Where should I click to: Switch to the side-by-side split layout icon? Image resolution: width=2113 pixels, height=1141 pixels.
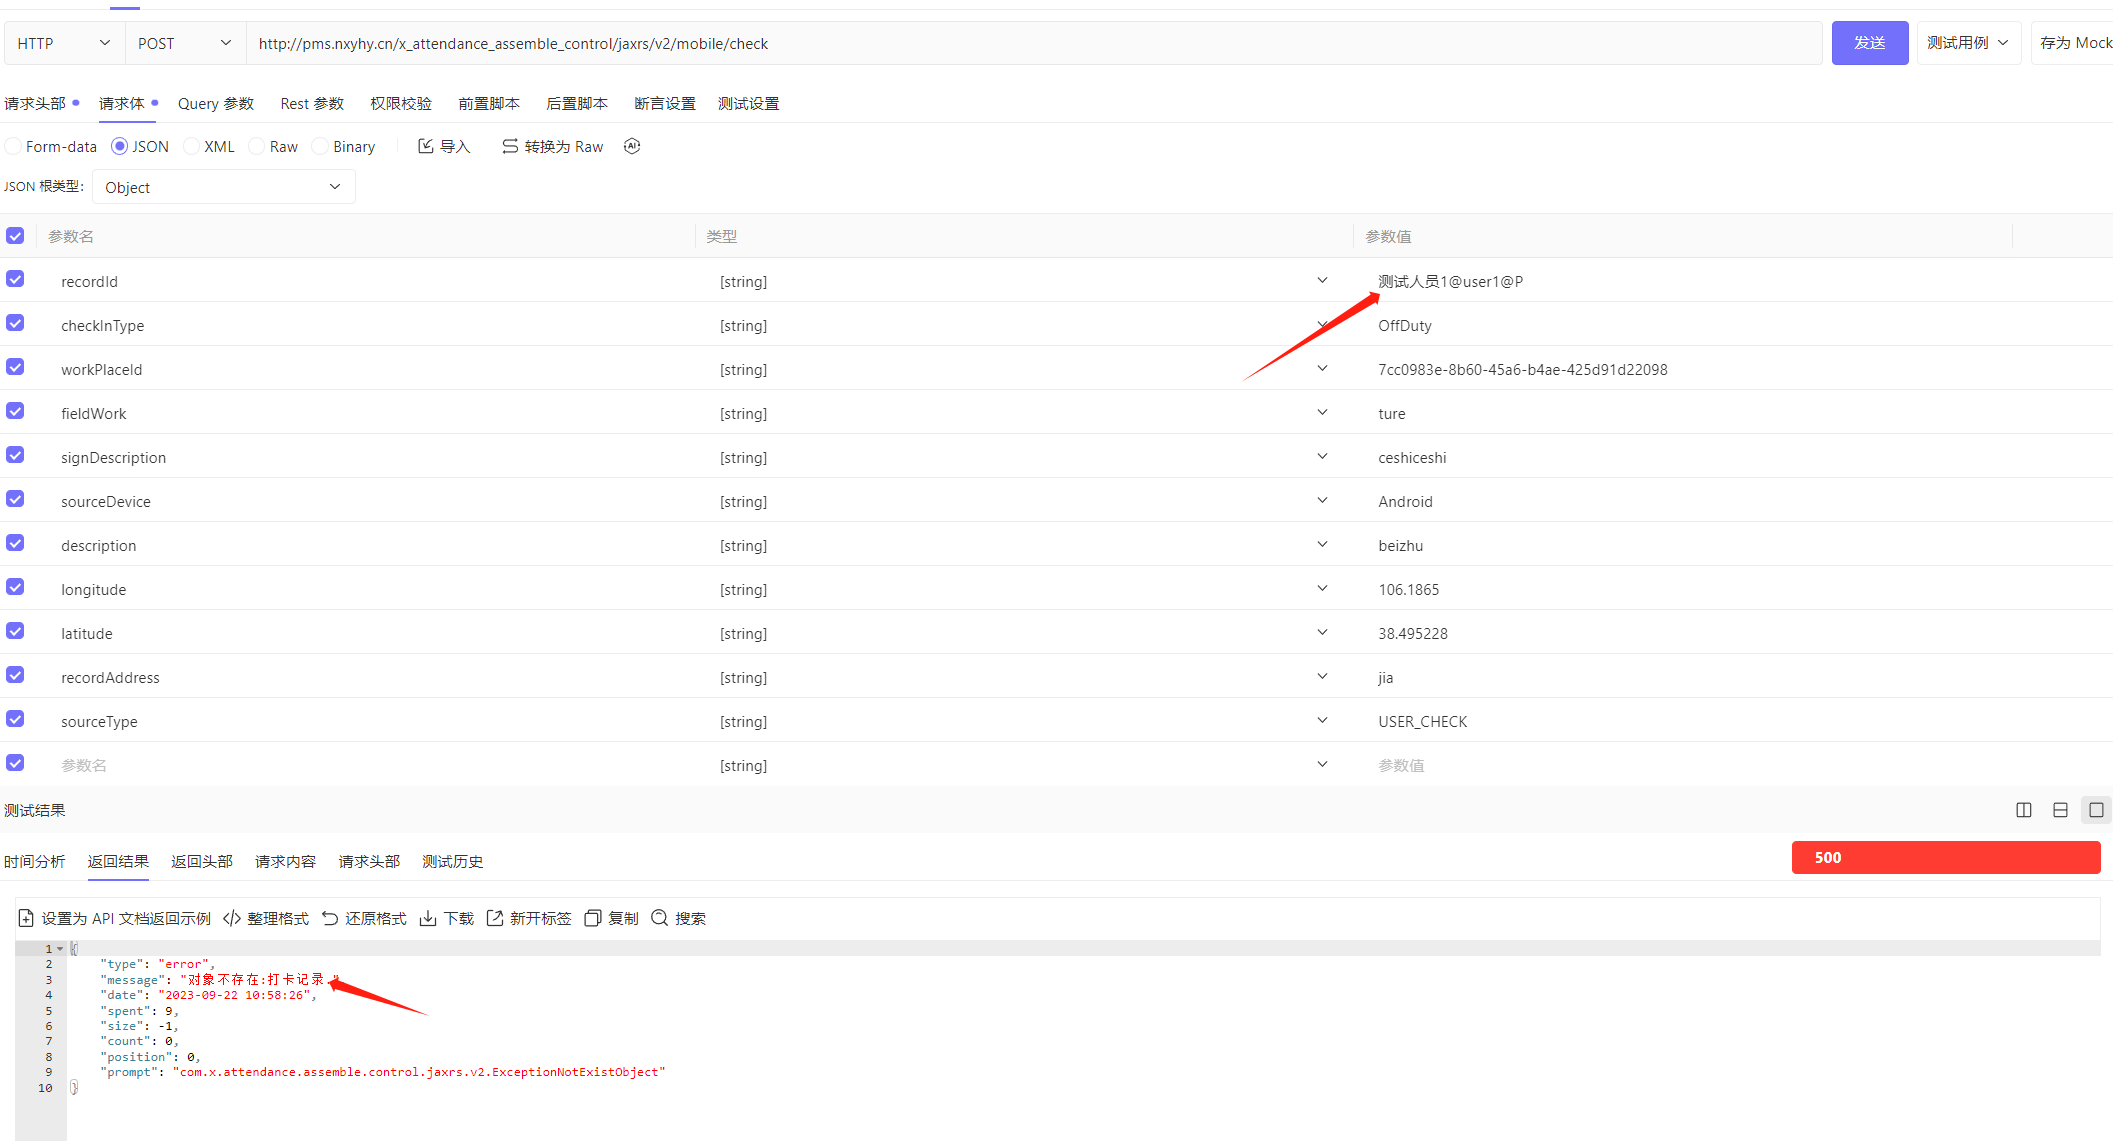[x=2024, y=810]
